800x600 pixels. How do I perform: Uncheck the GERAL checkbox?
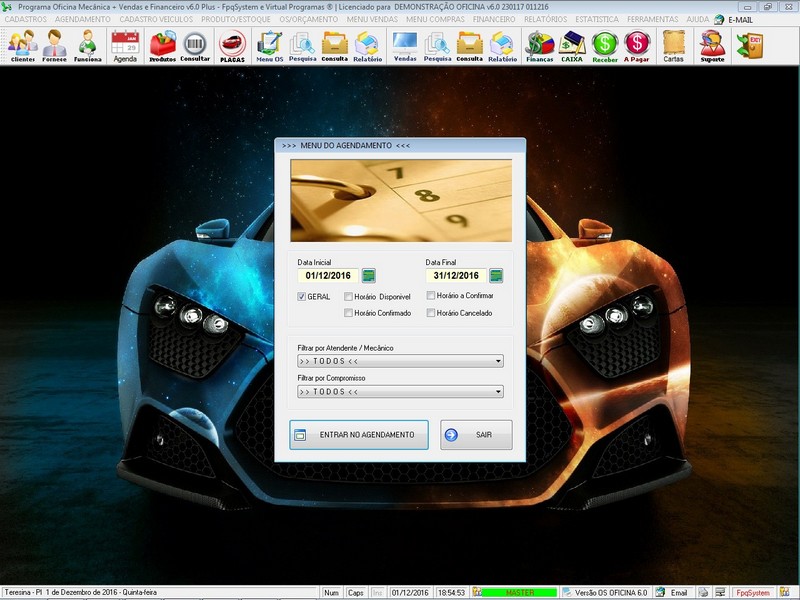point(302,296)
